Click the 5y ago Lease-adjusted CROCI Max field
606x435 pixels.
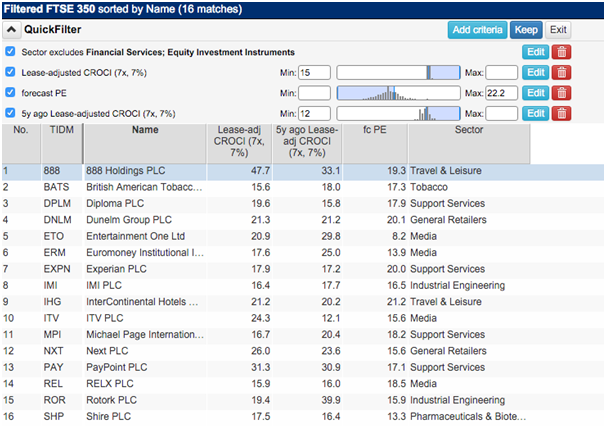502,114
